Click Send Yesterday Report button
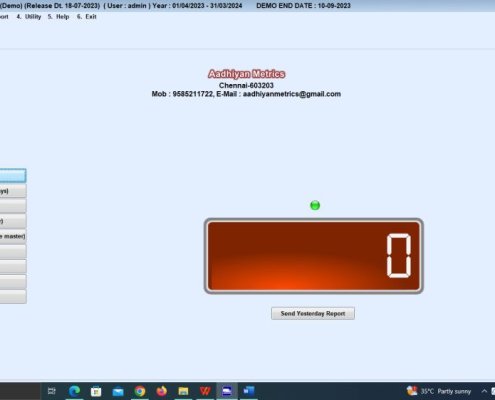495x400 pixels. [x=313, y=313]
